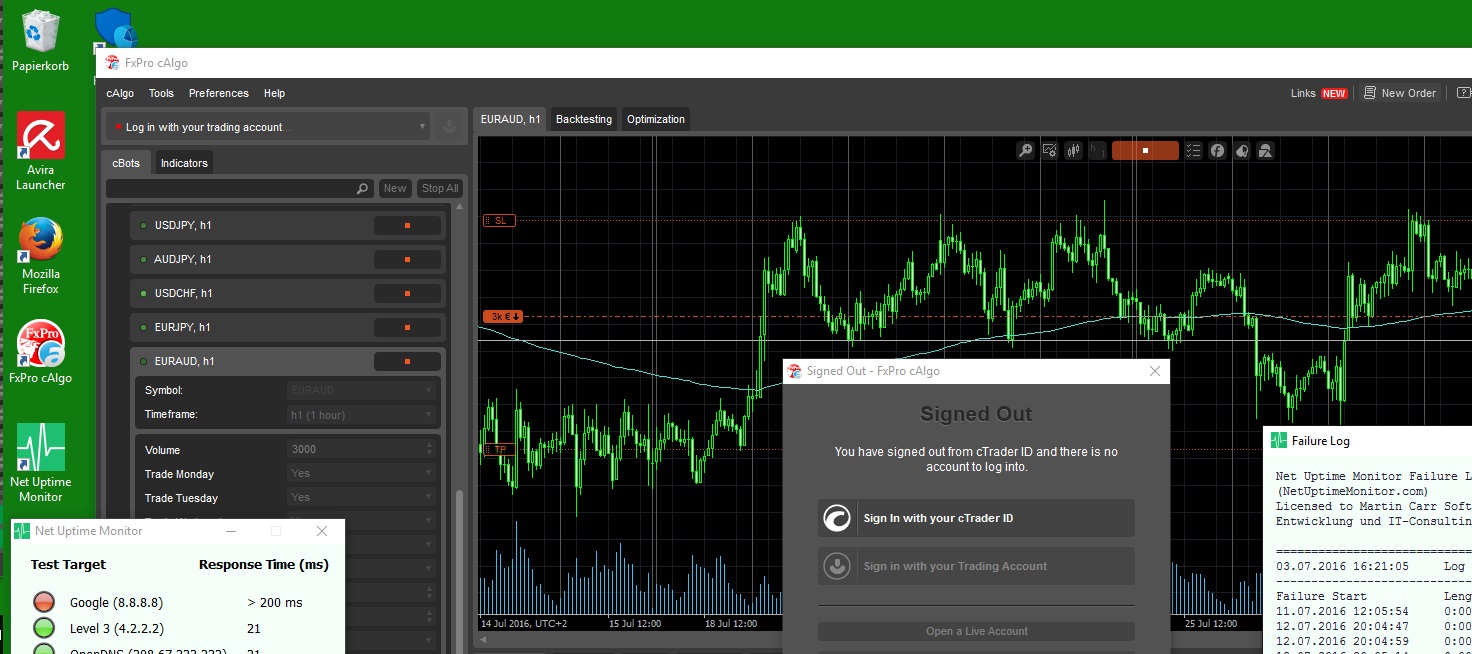Image resolution: width=1472 pixels, height=654 pixels.
Task: Click the search magnifier icon in cBots panel
Action: click(363, 188)
